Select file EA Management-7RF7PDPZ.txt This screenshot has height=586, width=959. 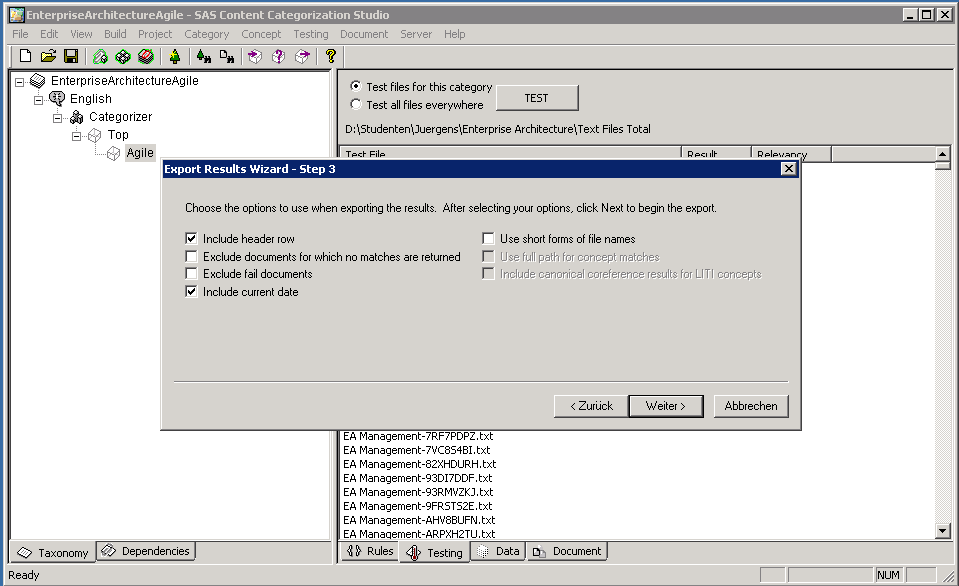(418, 436)
